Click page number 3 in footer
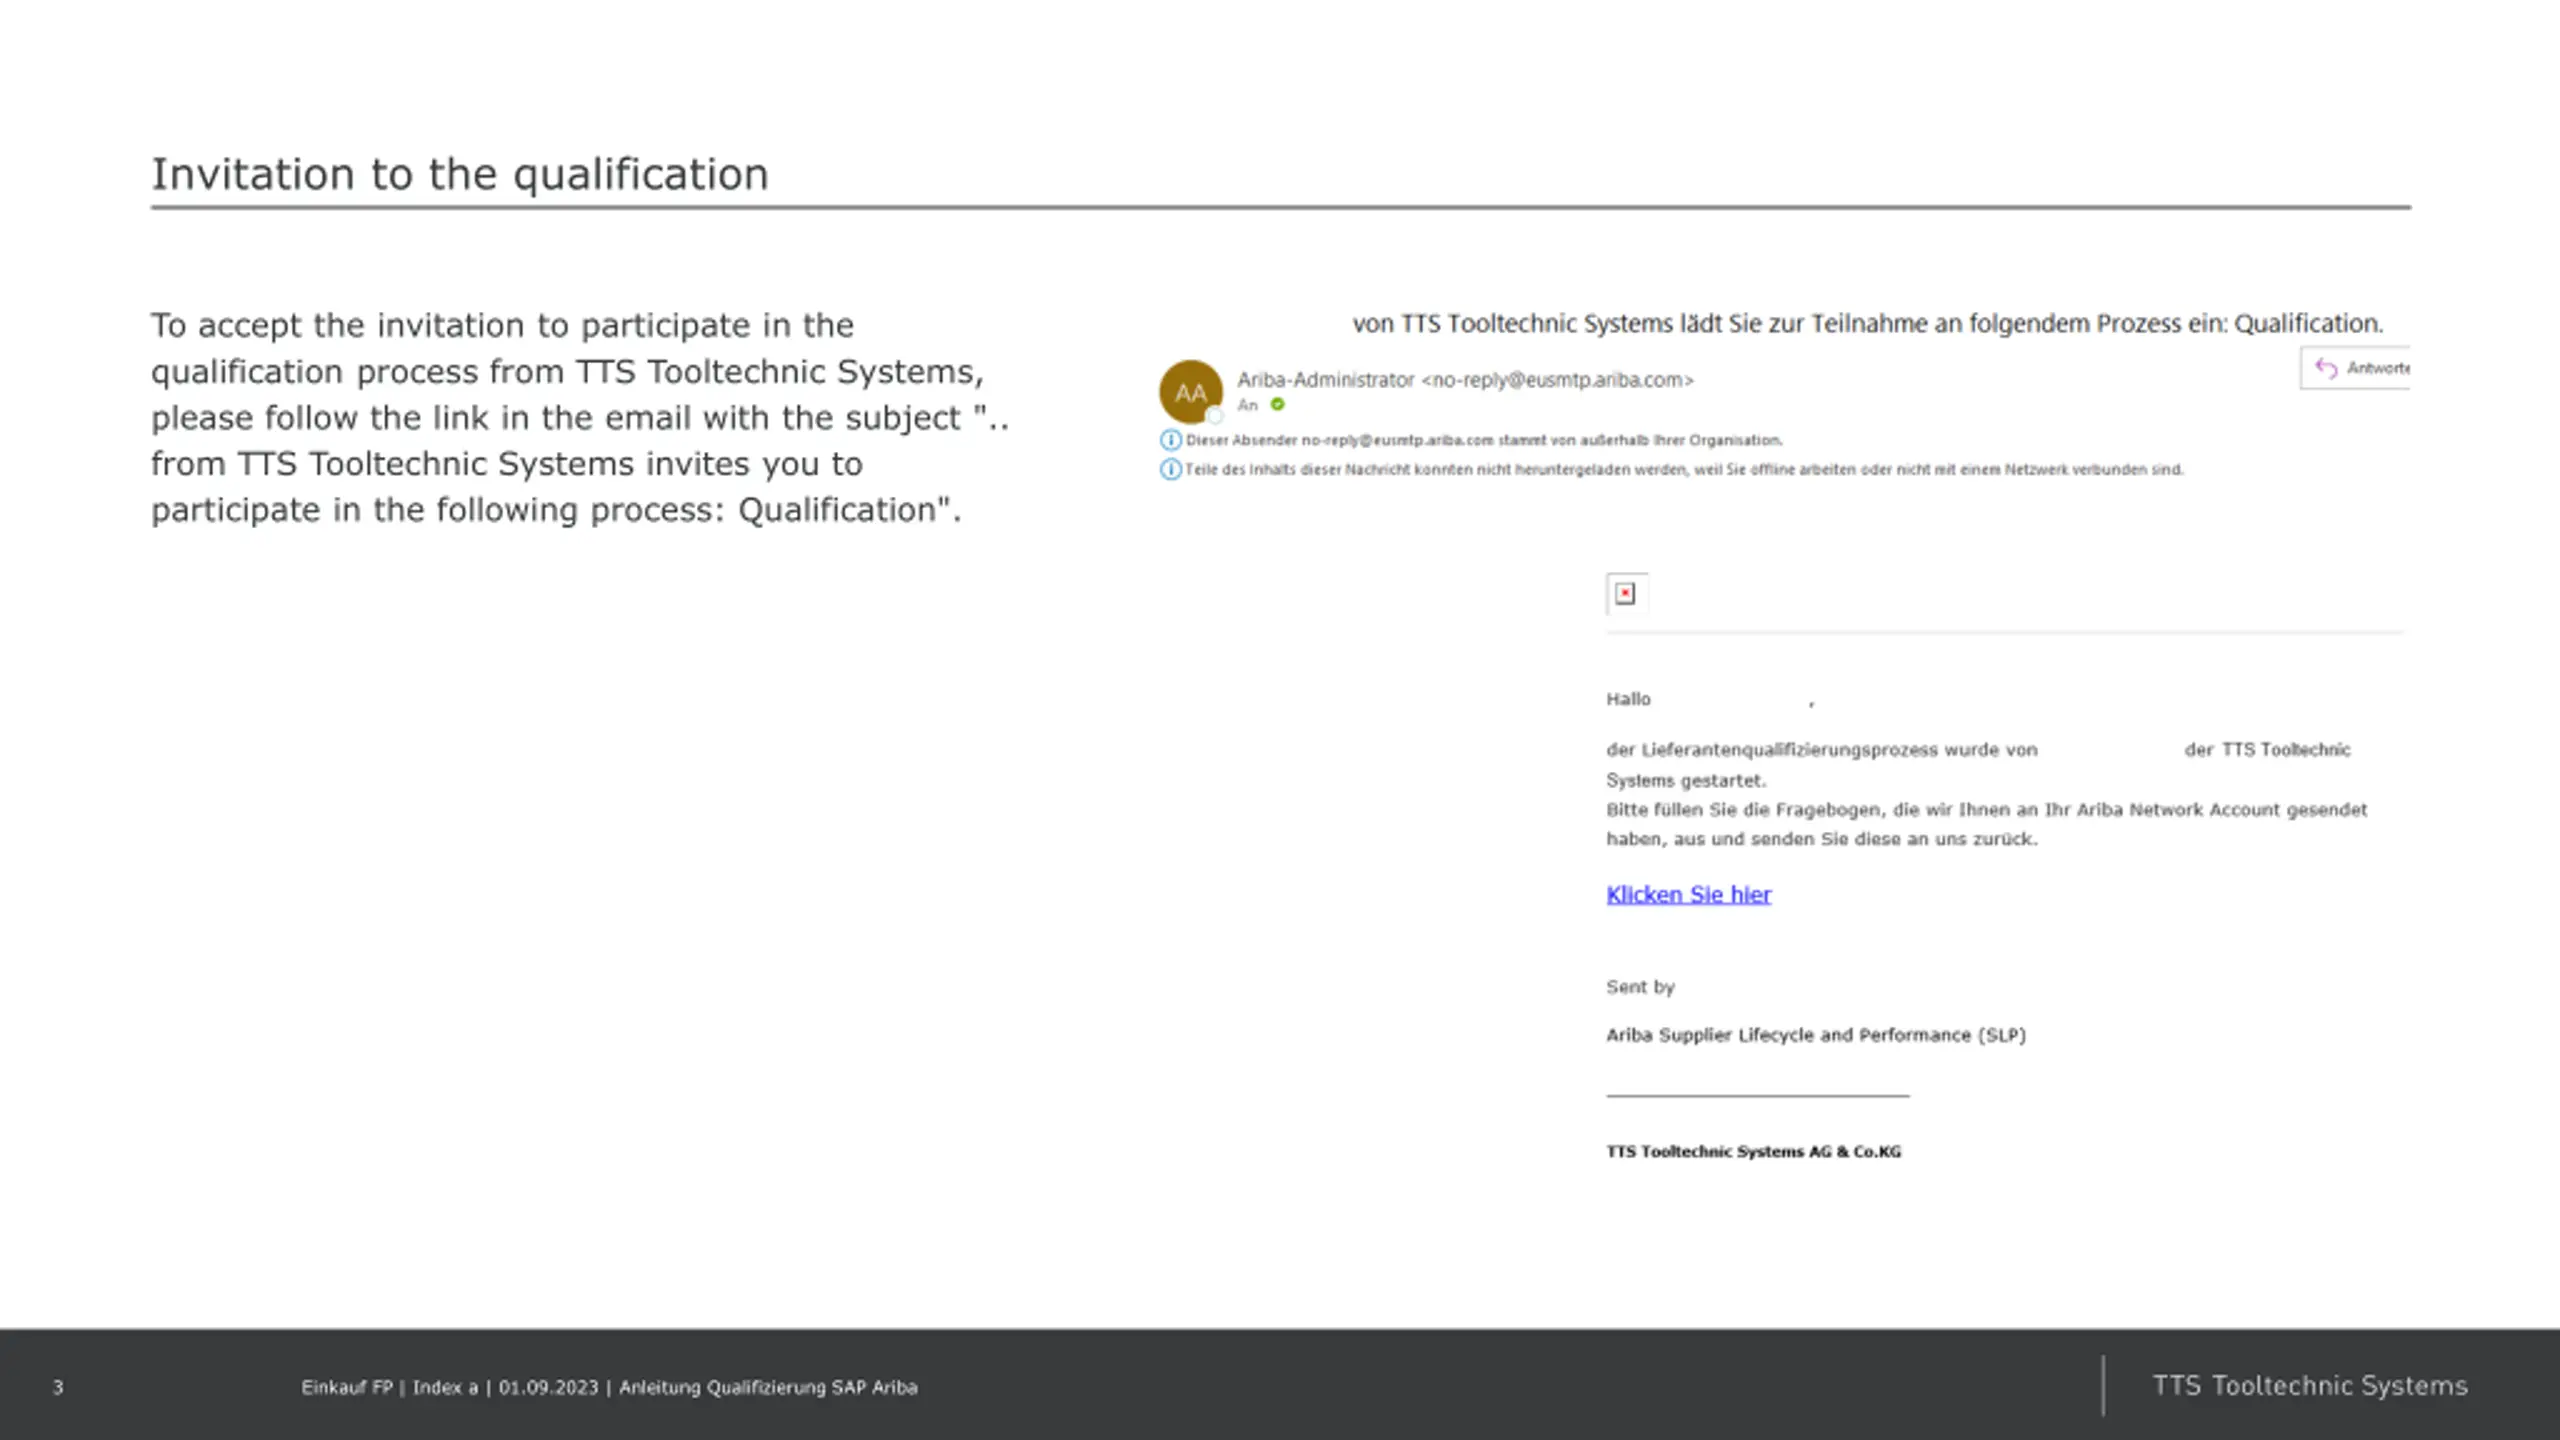2560x1440 pixels. pyautogui.click(x=58, y=1387)
